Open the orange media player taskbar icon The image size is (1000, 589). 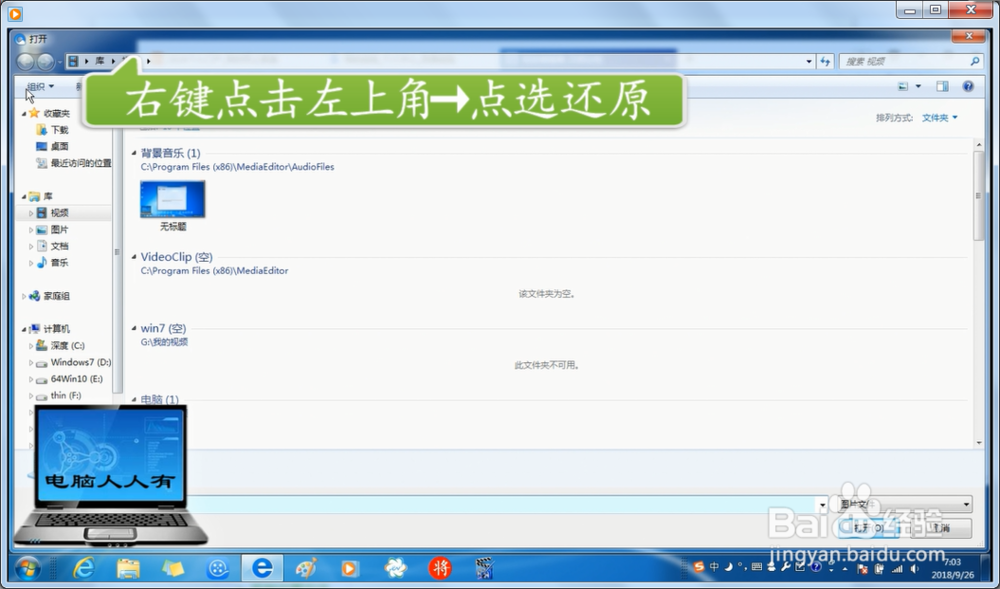349,567
